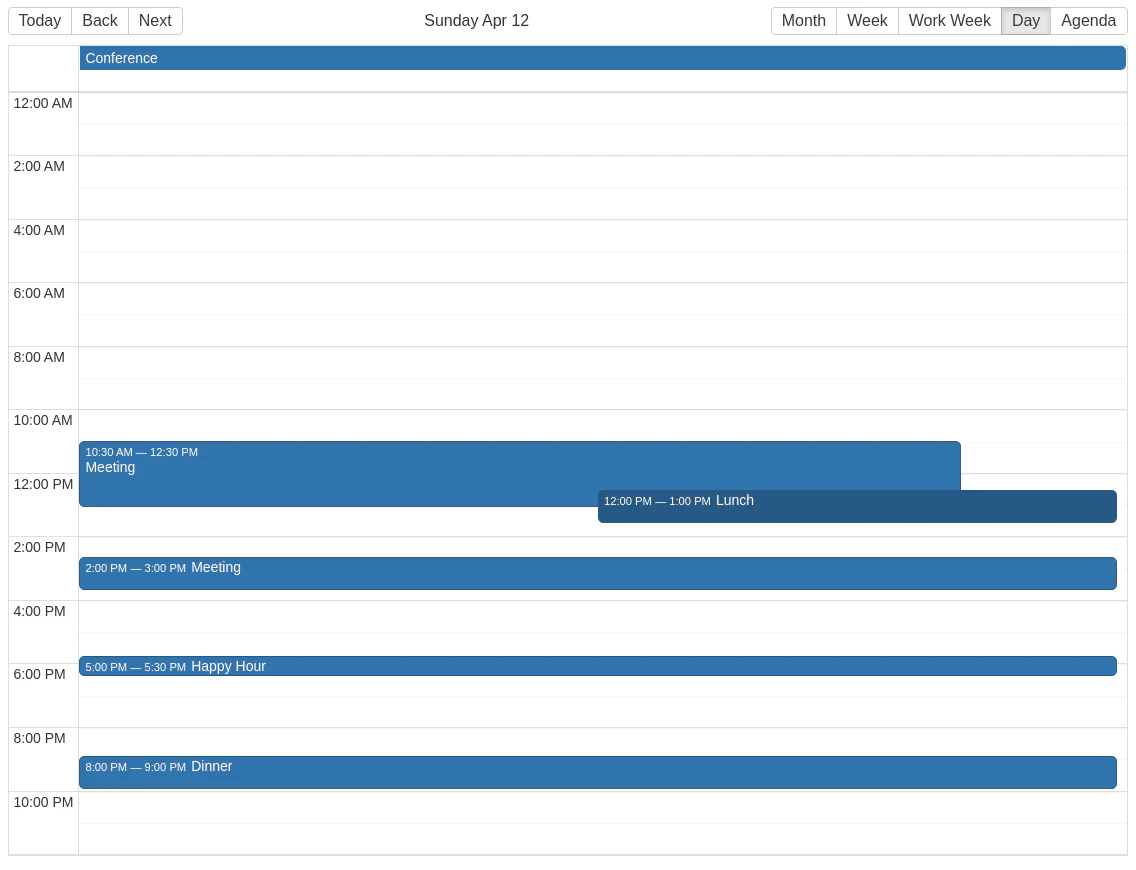The width and height of the screenshot is (1136, 870).
Task: Click the 8:00 PM time label
Action: [x=39, y=737]
